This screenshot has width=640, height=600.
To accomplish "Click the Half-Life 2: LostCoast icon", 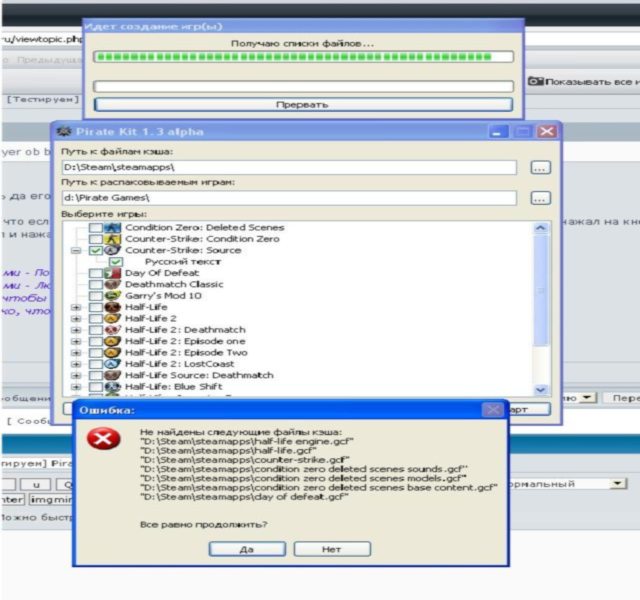I will click(112, 364).
